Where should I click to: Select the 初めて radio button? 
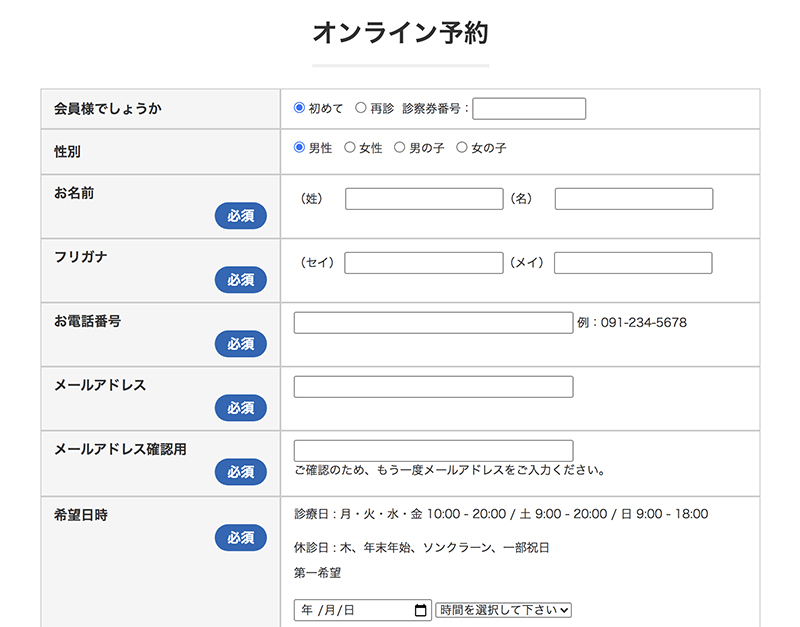[x=299, y=108]
